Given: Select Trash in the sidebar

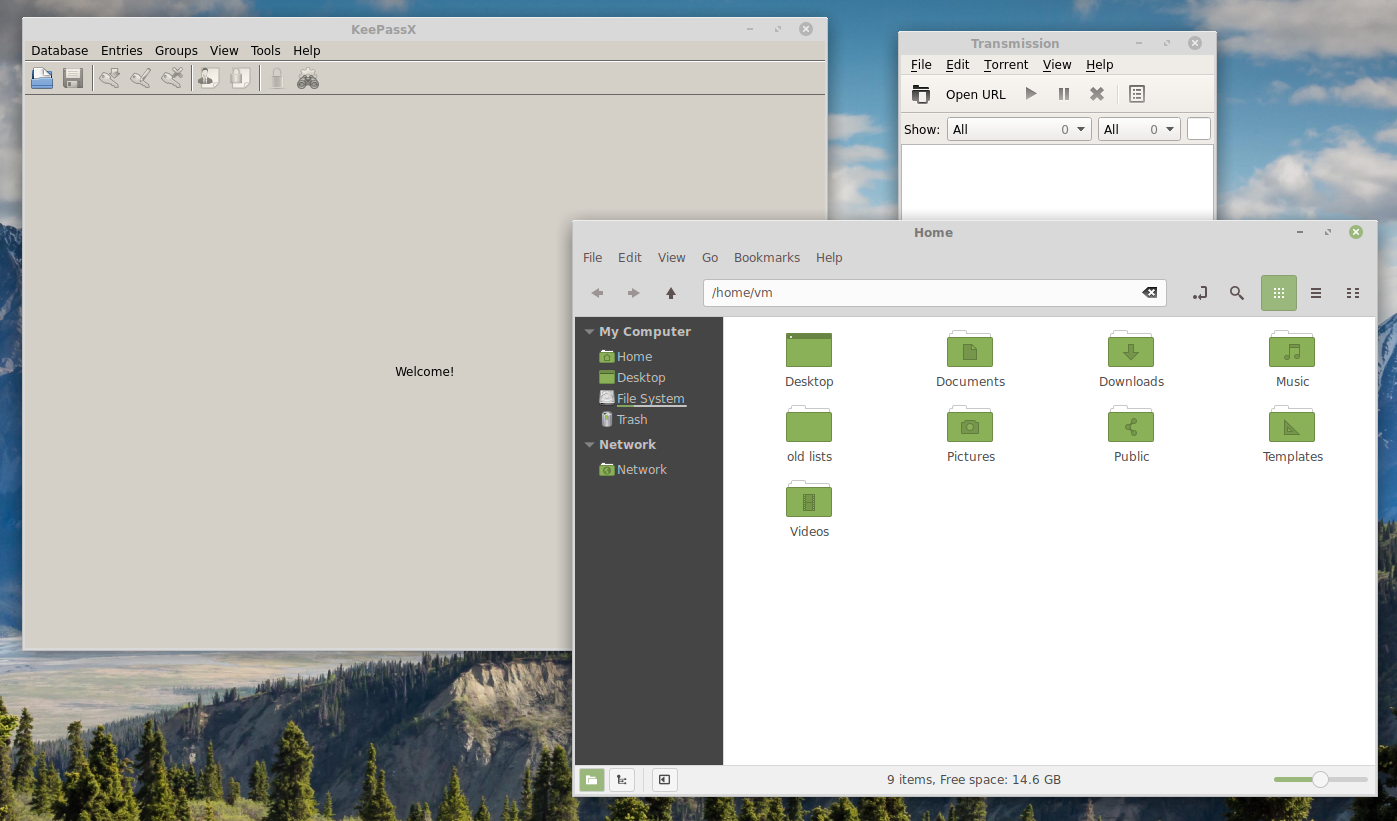Looking at the screenshot, I should pyautogui.click(x=632, y=420).
